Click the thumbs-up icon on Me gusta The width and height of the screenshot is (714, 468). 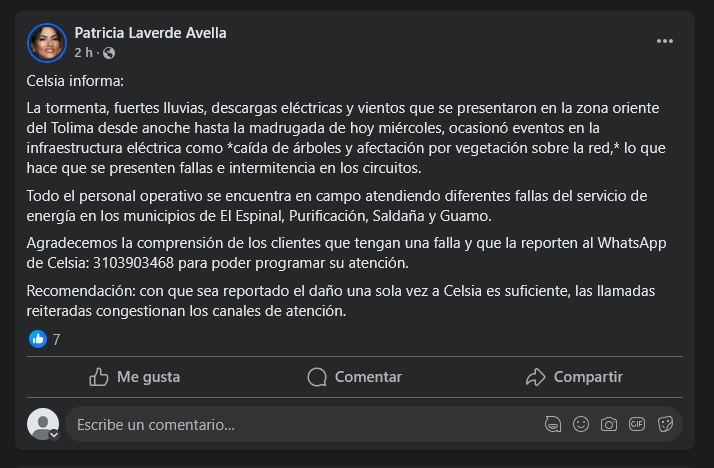[98, 377]
